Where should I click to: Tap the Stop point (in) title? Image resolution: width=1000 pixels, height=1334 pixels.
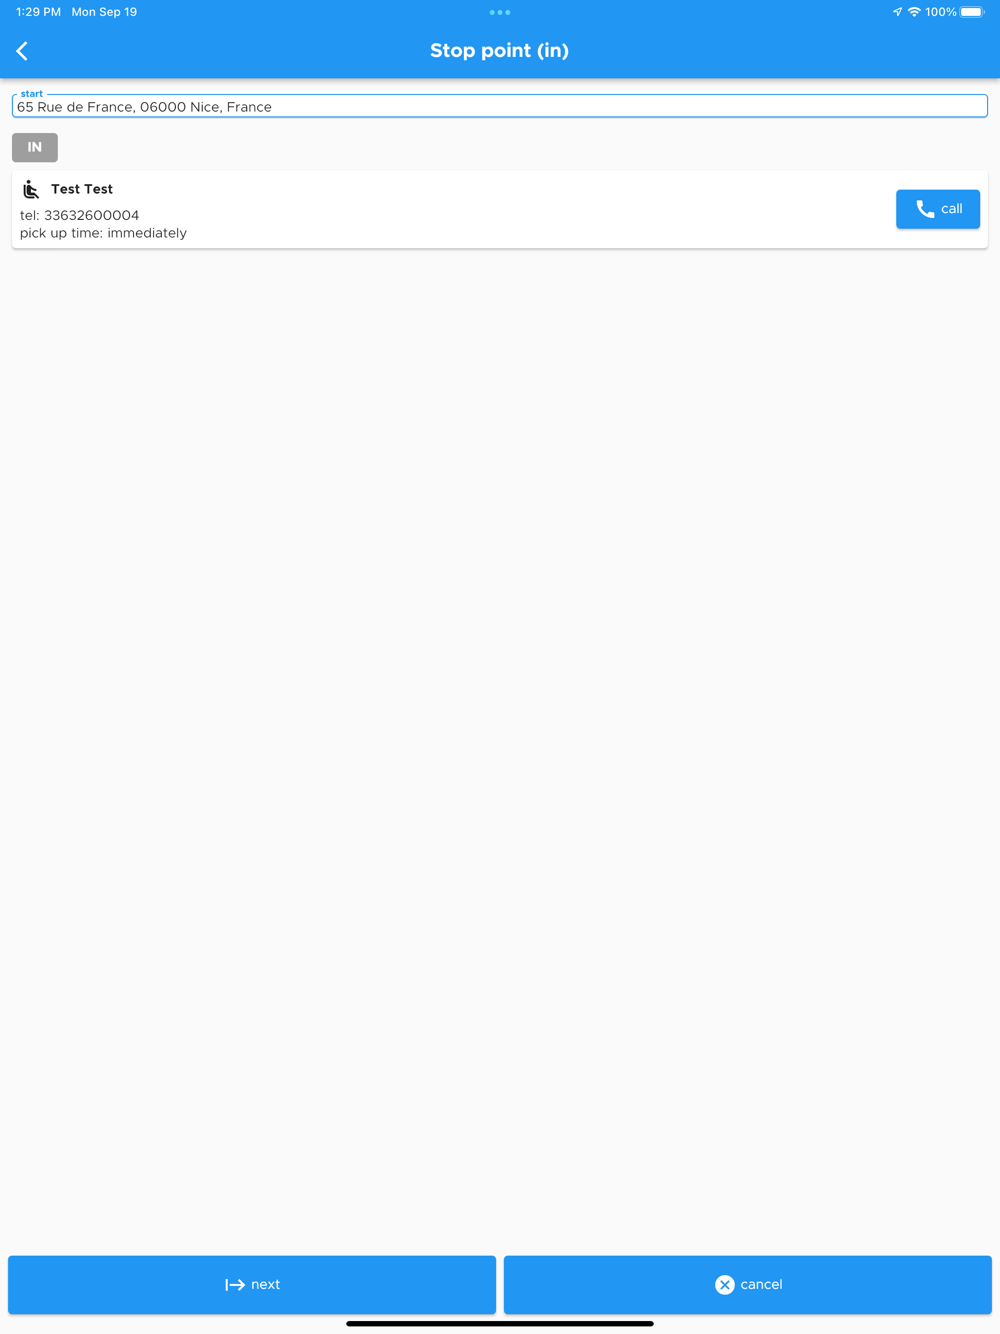[500, 51]
